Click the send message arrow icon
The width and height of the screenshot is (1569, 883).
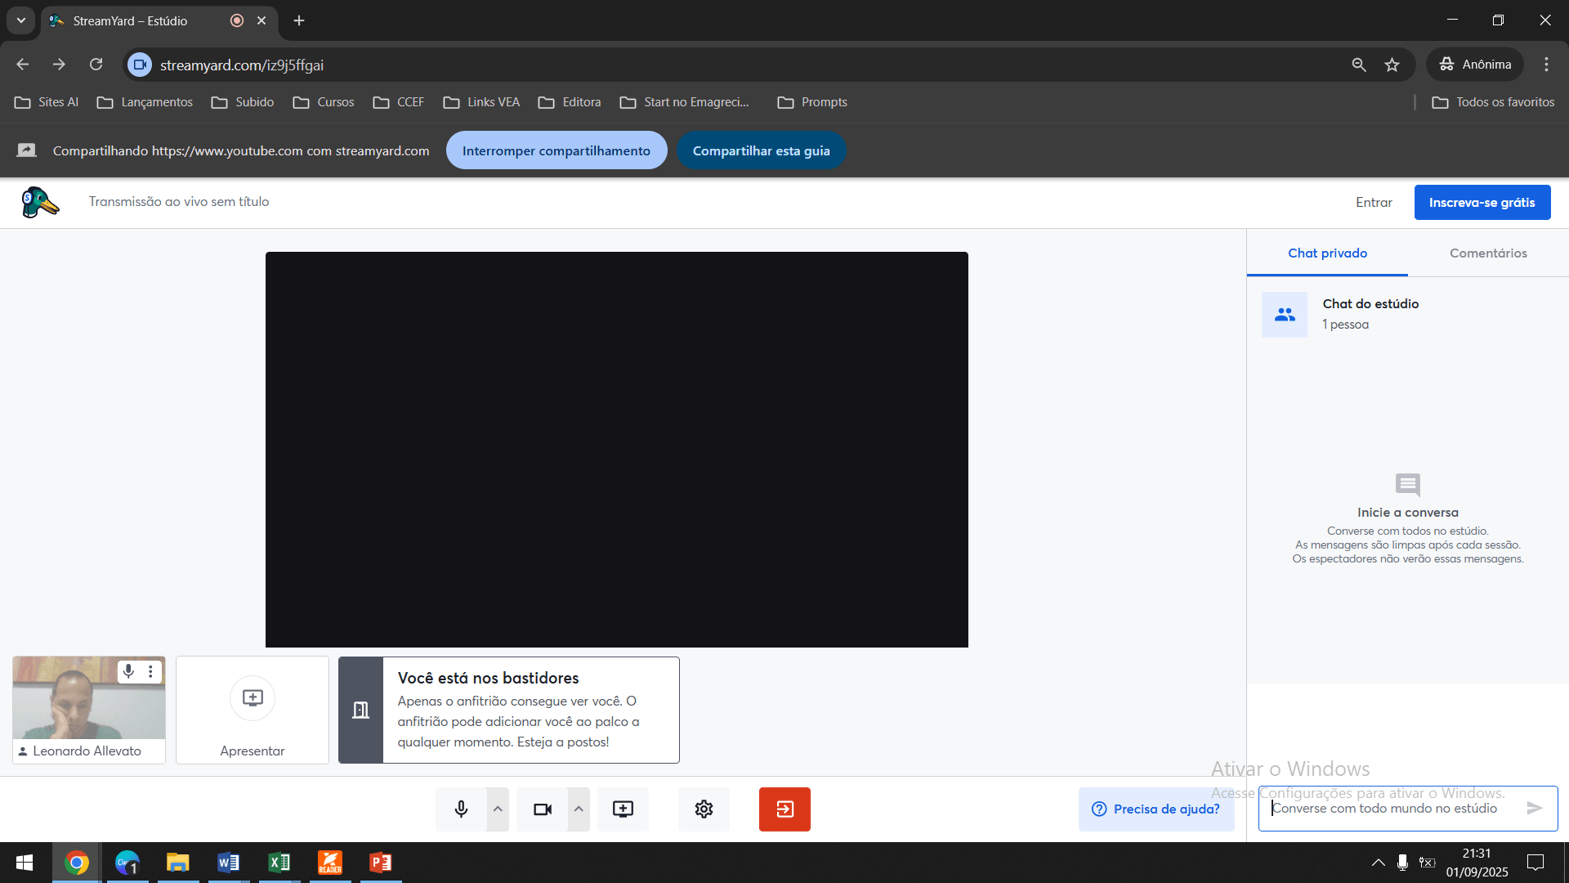[x=1534, y=808]
